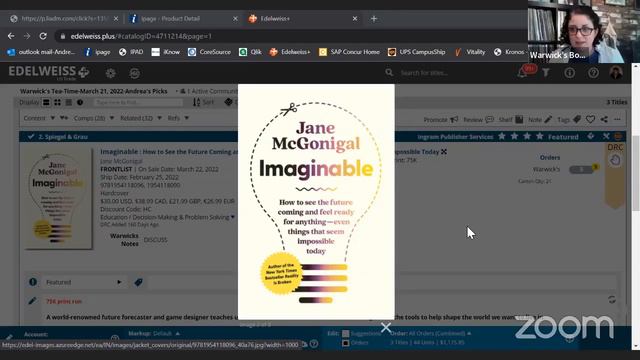This screenshot has width=640, height=360.
Task: Toggle the Orders checkbox in bottom bar
Action: tap(345, 343)
